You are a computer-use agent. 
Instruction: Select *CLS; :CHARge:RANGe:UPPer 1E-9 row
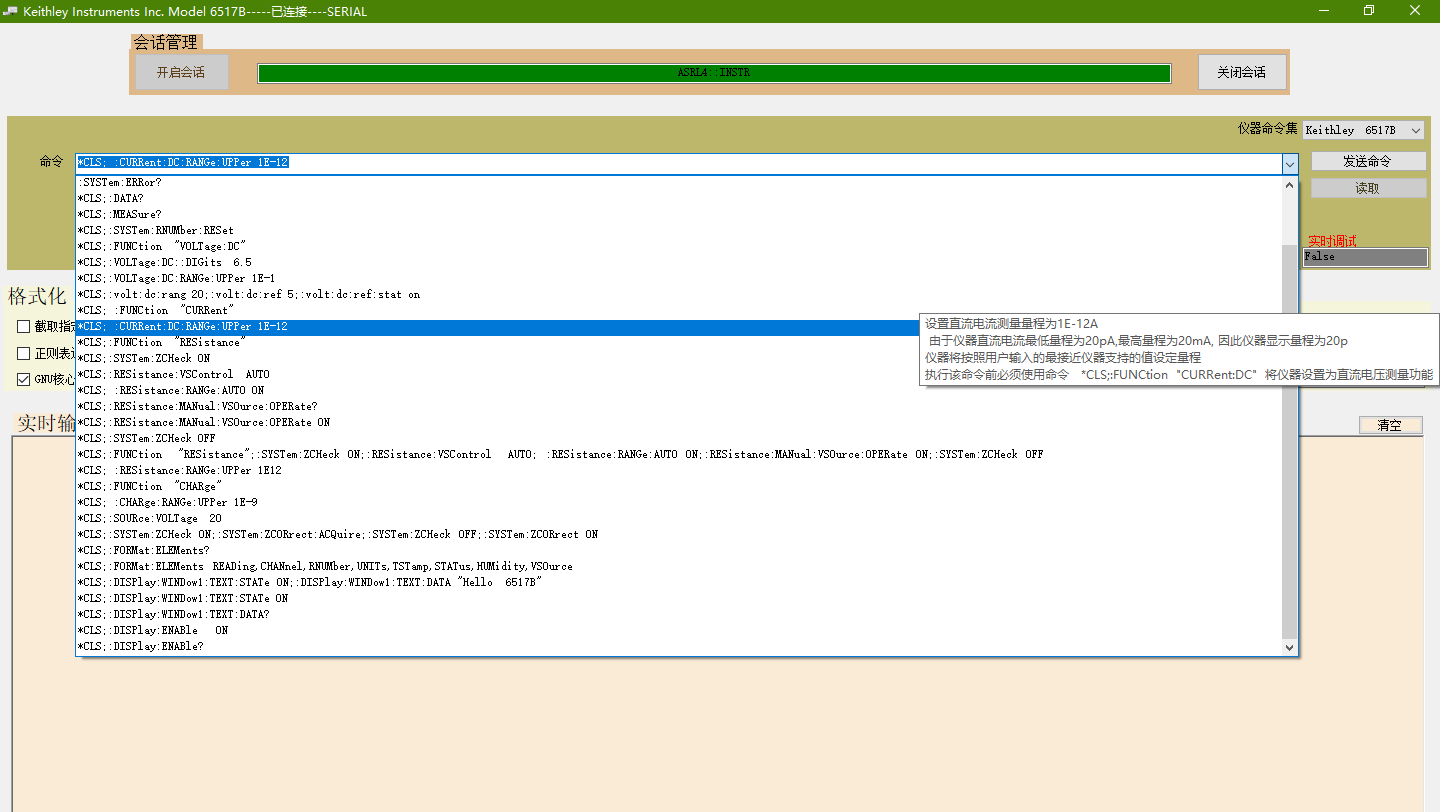coord(679,502)
